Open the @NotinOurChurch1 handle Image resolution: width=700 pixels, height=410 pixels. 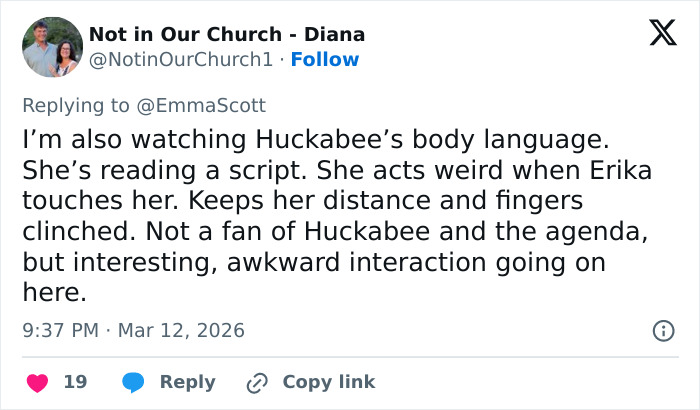[180, 60]
